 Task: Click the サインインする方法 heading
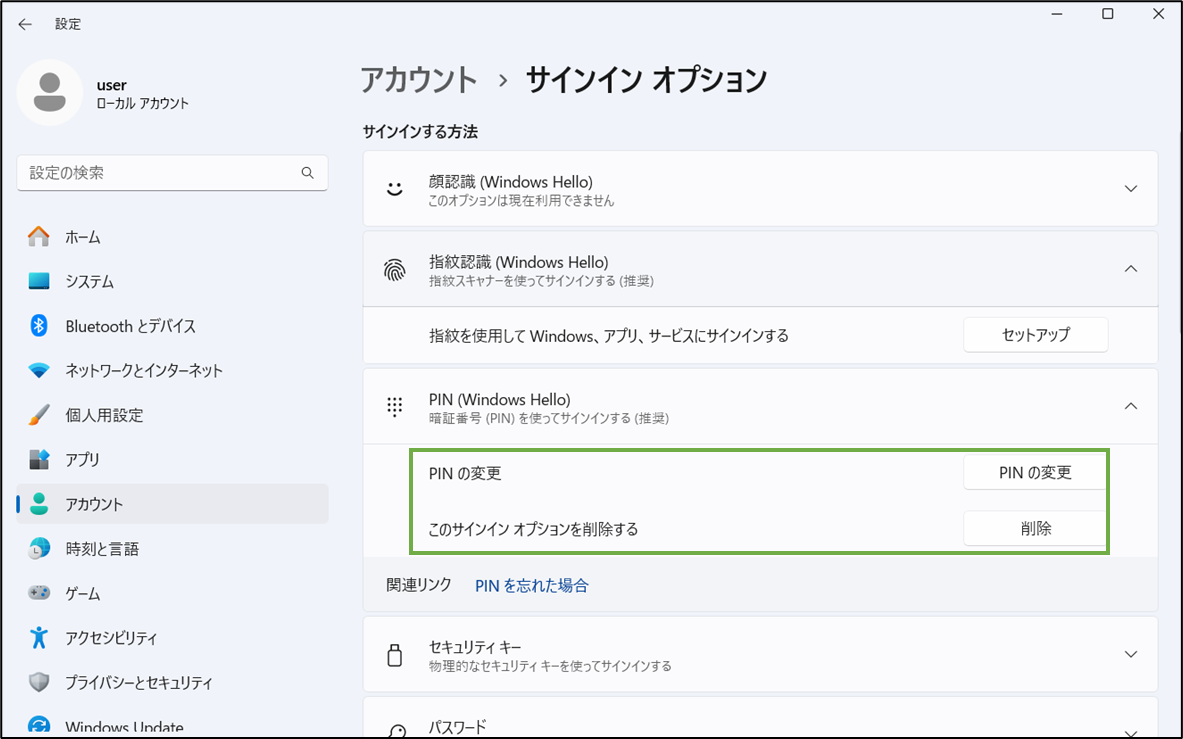(420, 132)
